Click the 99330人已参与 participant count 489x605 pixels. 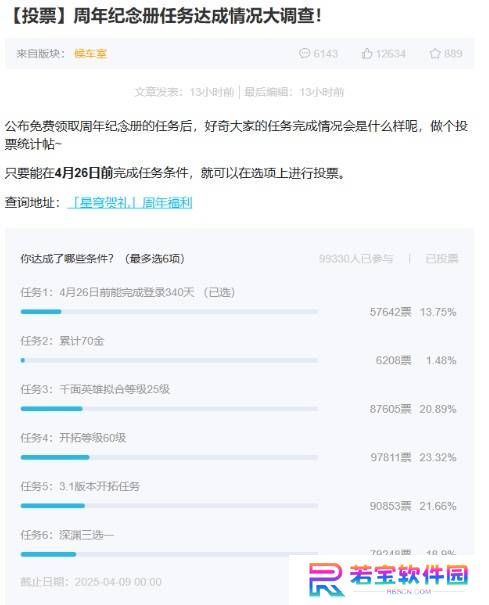[356, 259]
